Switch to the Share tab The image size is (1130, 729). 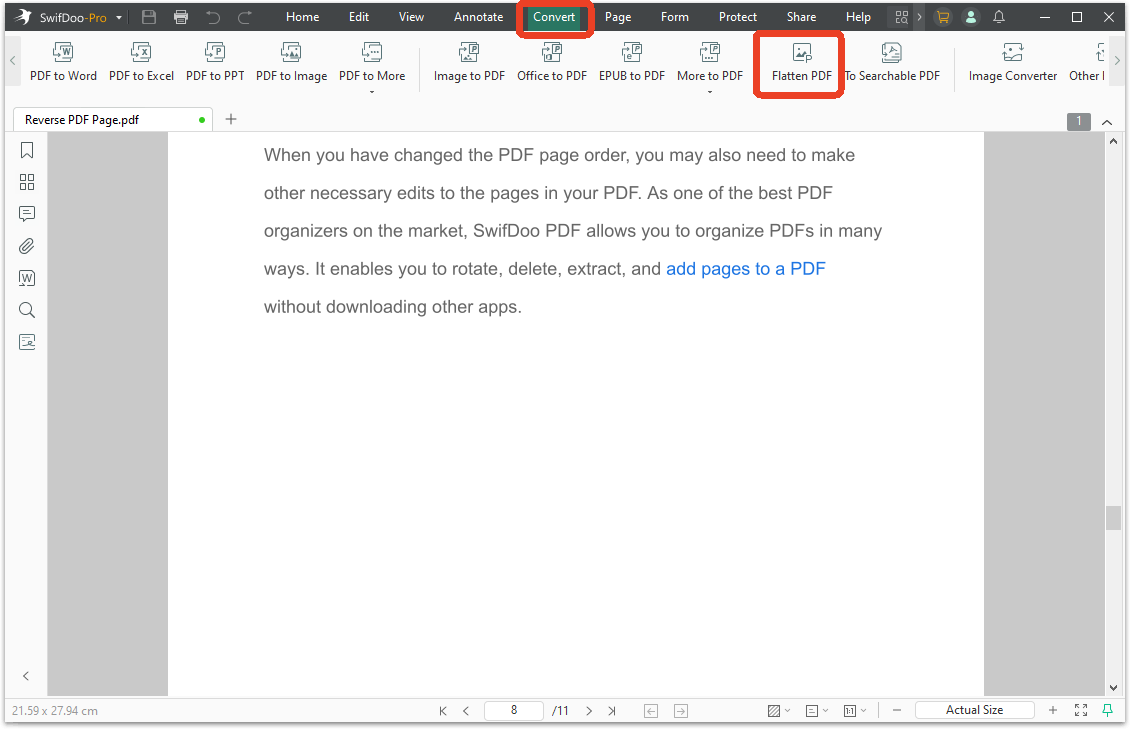point(801,17)
